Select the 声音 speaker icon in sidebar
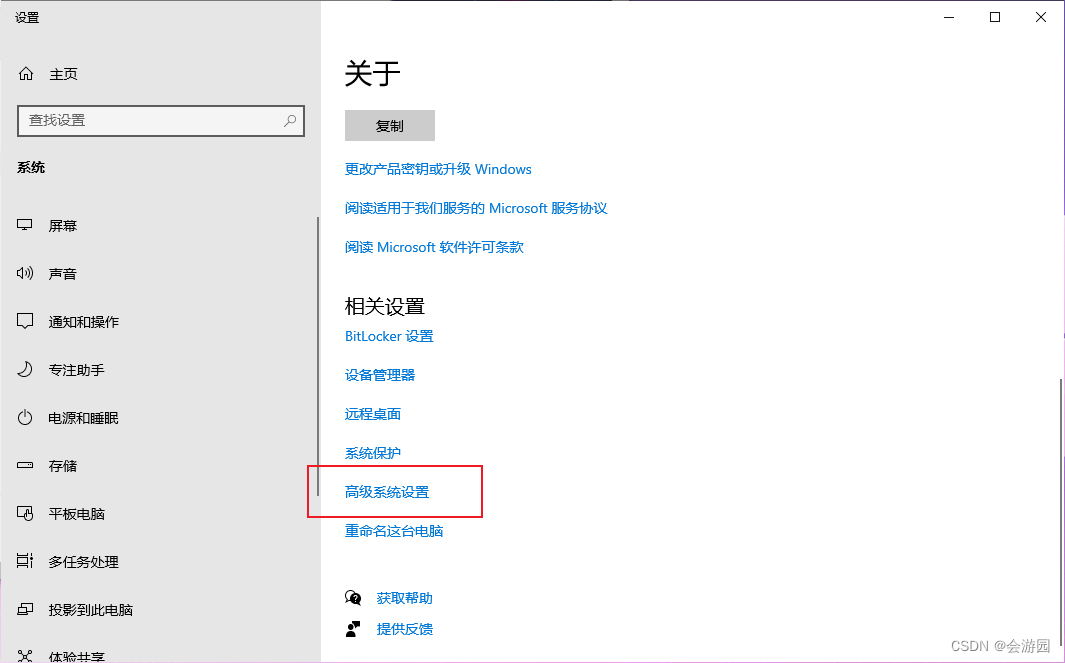This screenshot has height=663, width=1065. pos(24,273)
